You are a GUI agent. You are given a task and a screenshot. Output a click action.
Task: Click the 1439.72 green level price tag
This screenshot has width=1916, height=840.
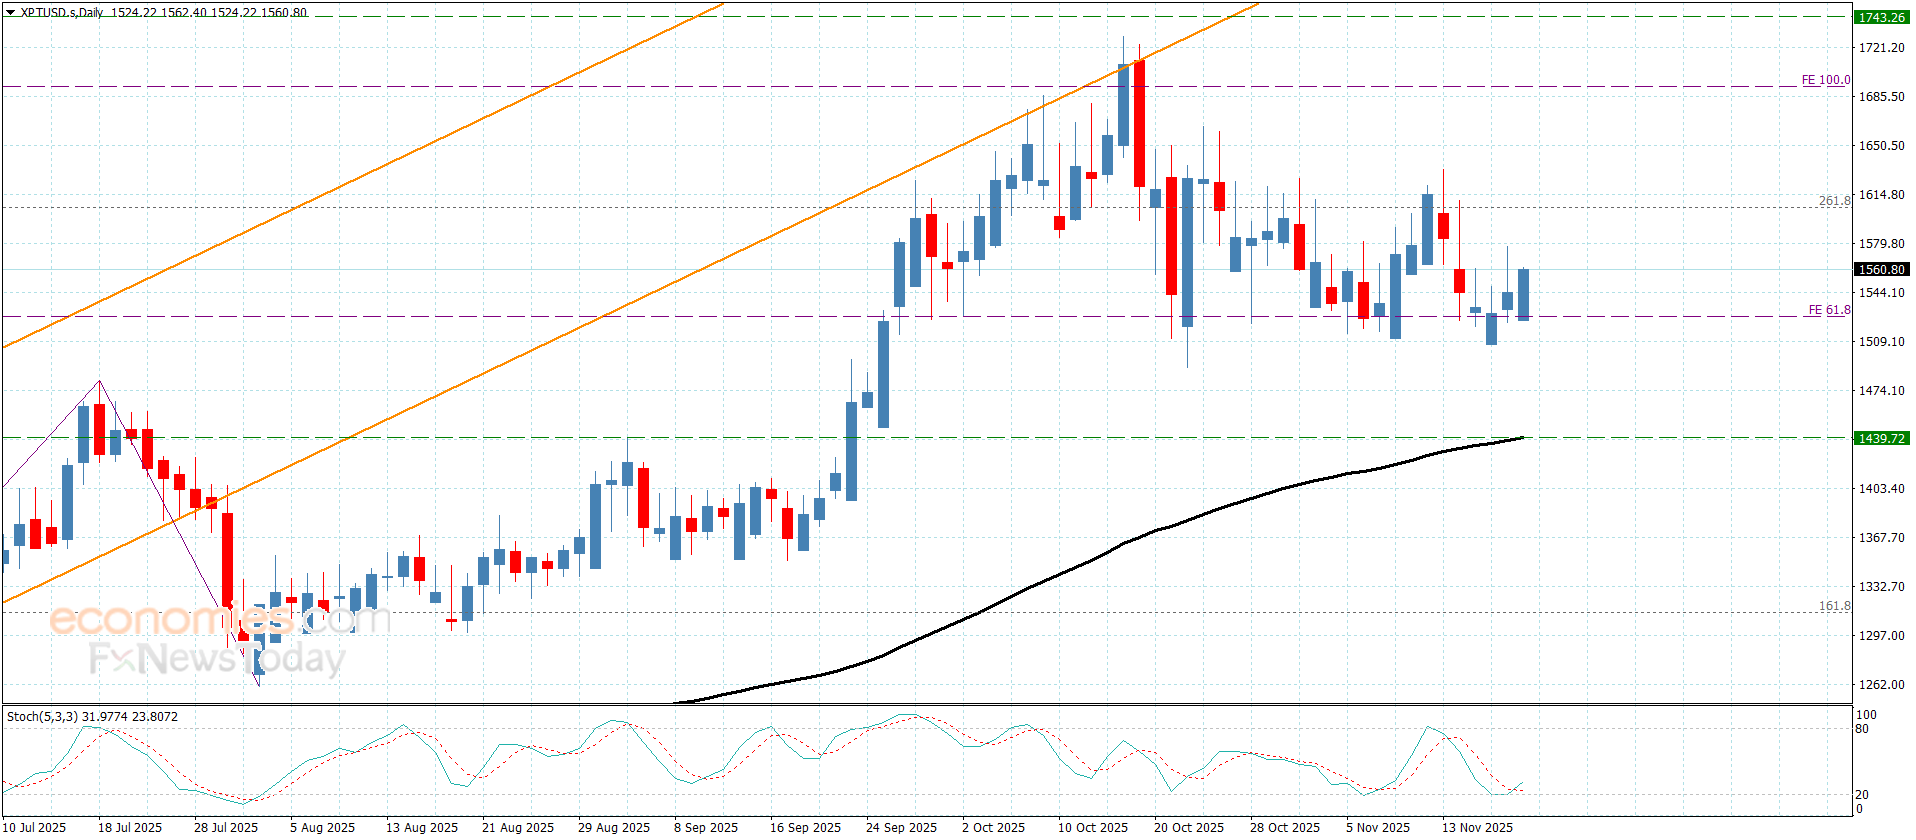(x=1881, y=438)
